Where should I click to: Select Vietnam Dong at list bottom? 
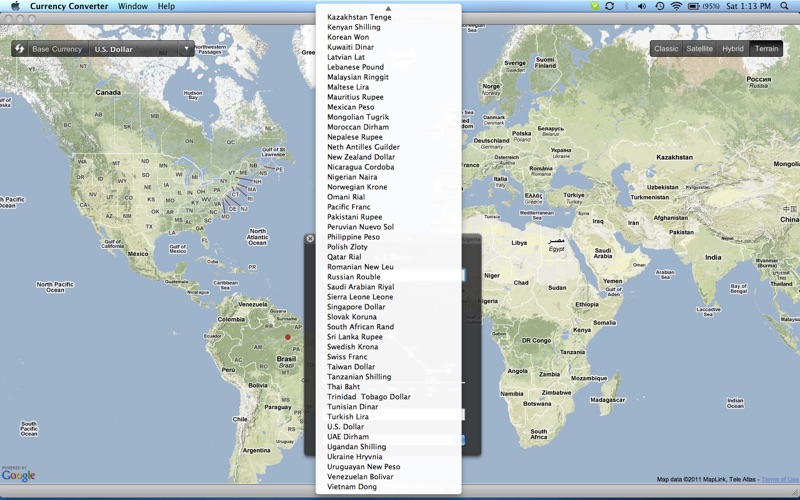tap(389, 487)
